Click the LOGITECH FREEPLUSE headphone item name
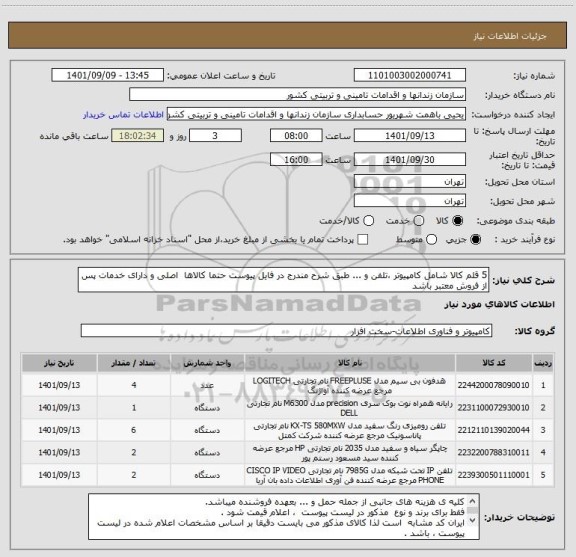The height and width of the screenshot is (557, 576). (349, 385)
